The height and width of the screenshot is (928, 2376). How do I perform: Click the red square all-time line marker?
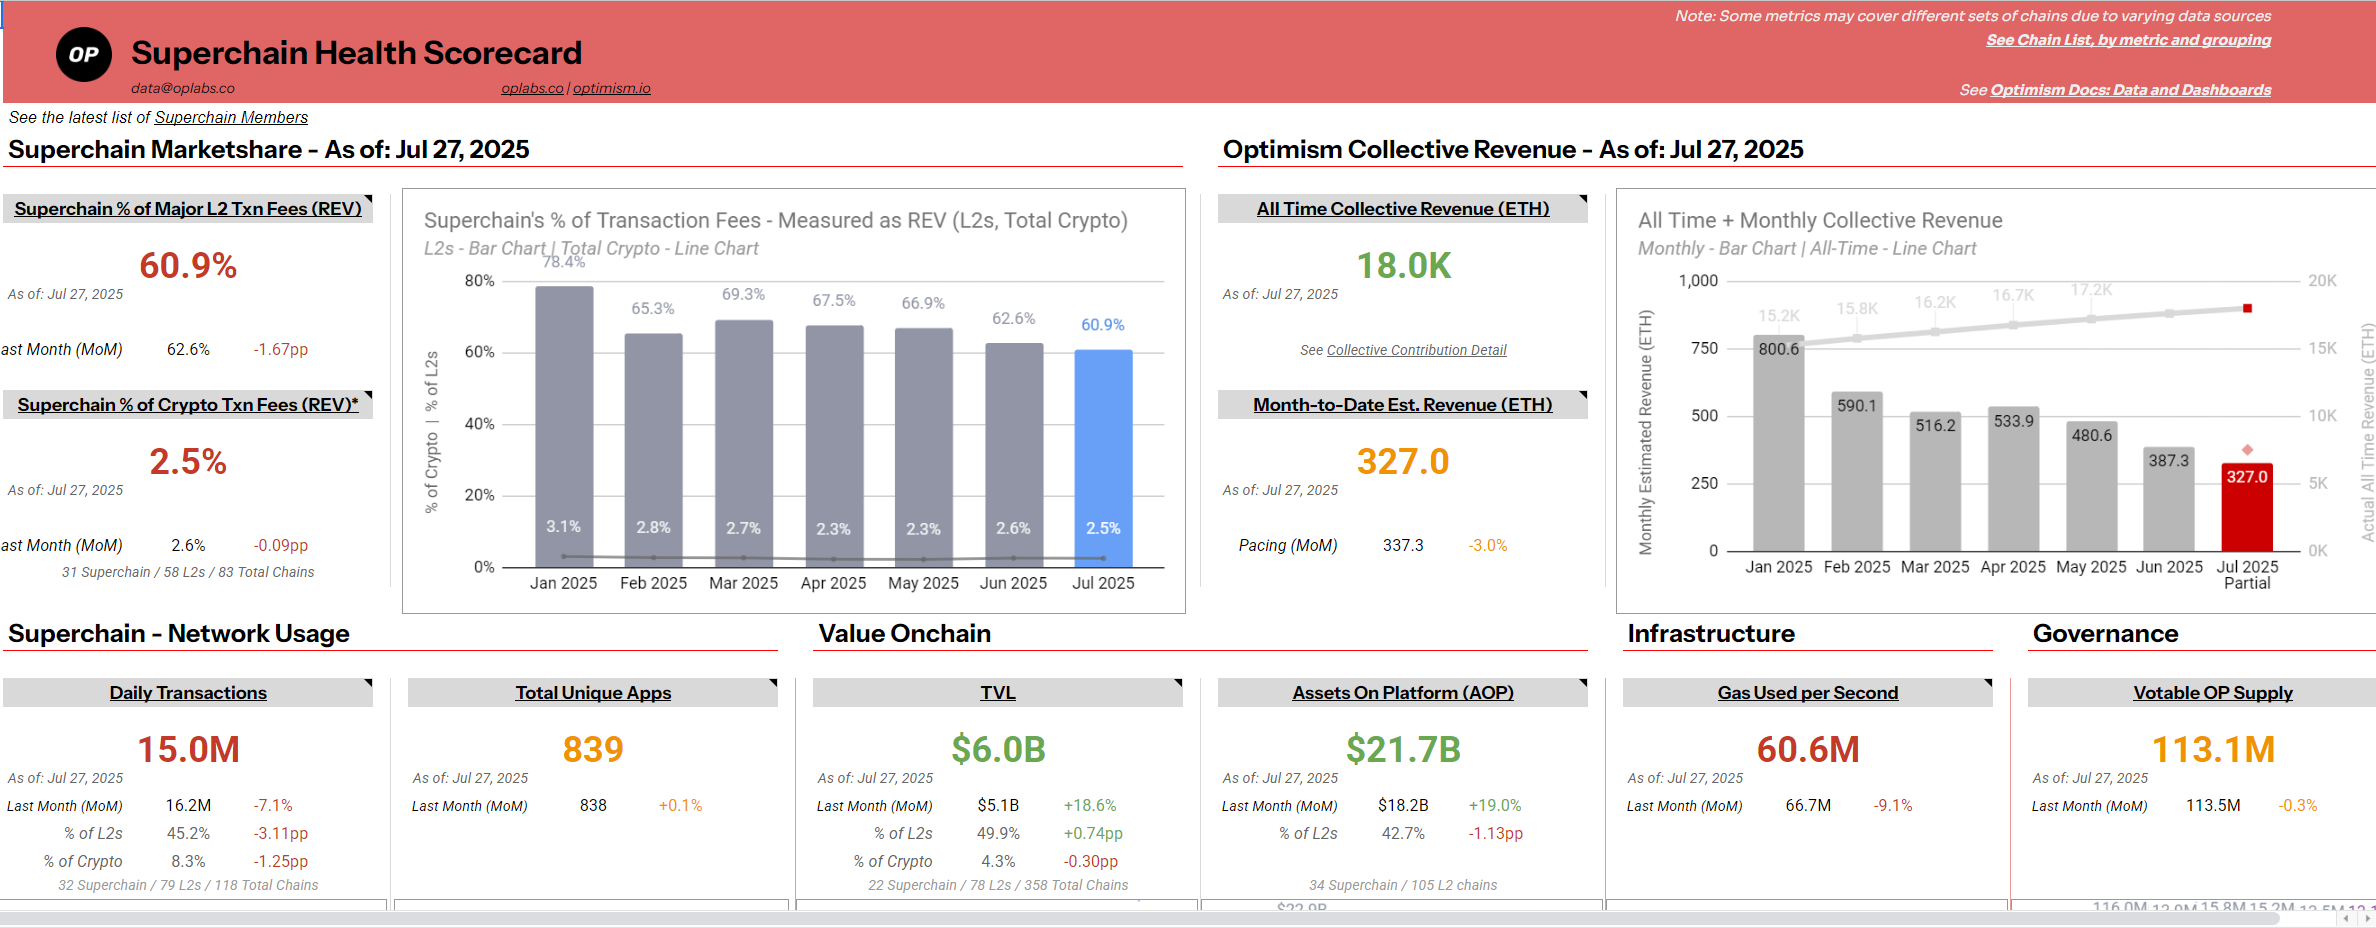pyautogui.click(x=2247, y=308)
